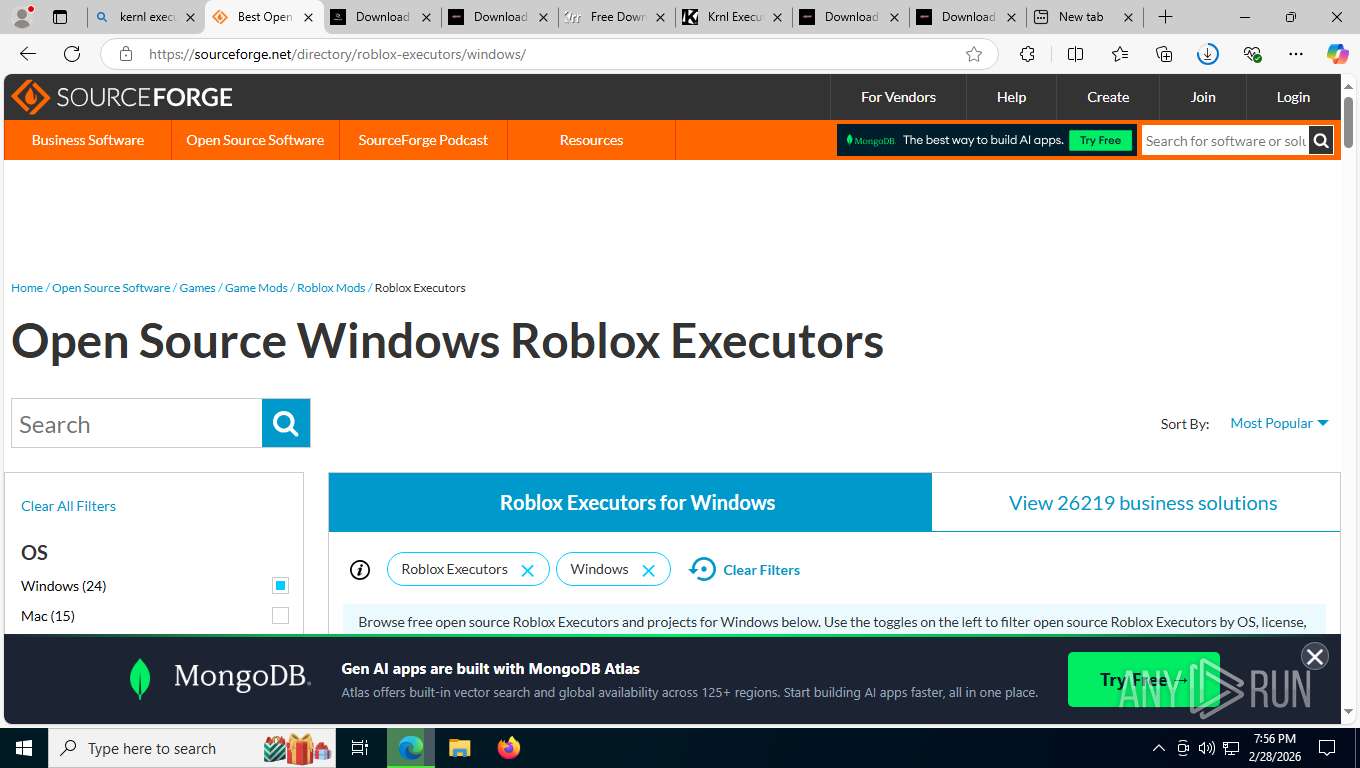Click the Join header link
The image size is (1360, 768).
point(1203,97)
